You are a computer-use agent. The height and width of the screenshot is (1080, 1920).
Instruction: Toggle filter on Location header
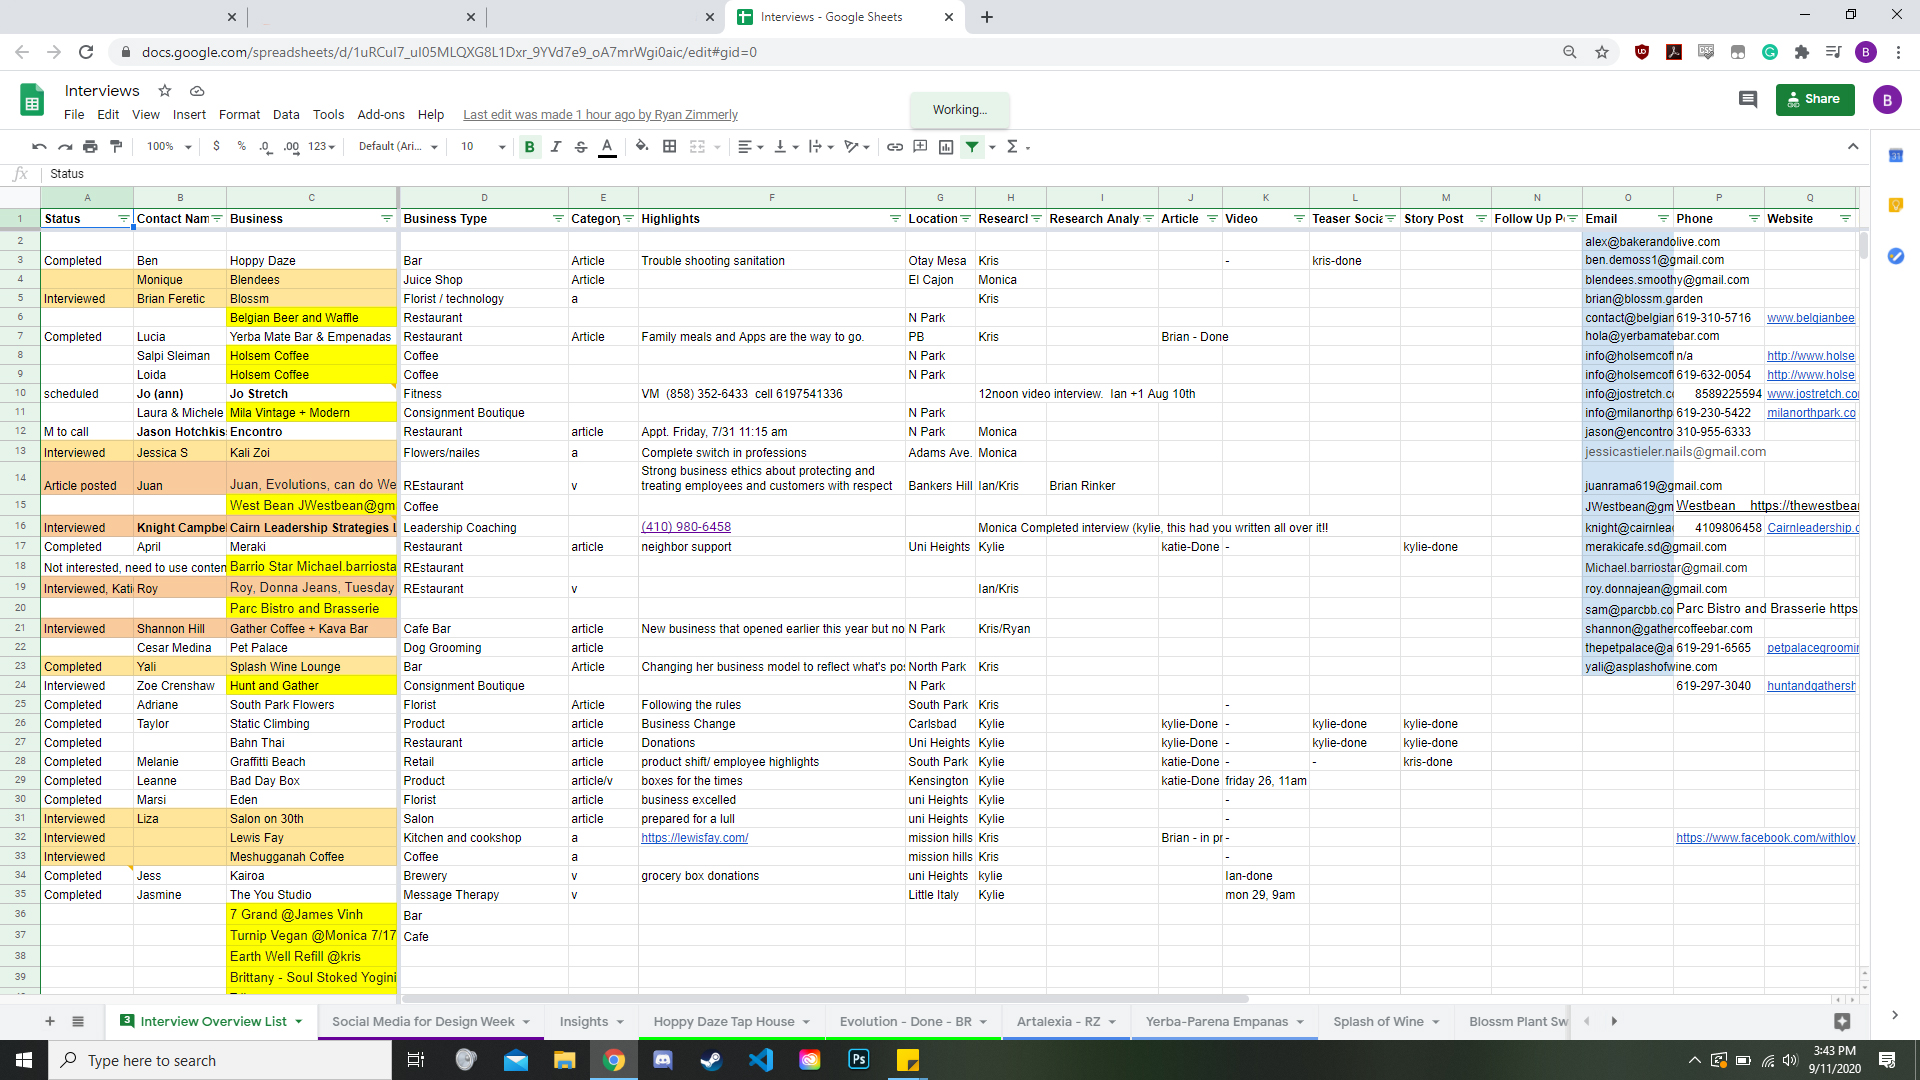click(x=965, y=219)
